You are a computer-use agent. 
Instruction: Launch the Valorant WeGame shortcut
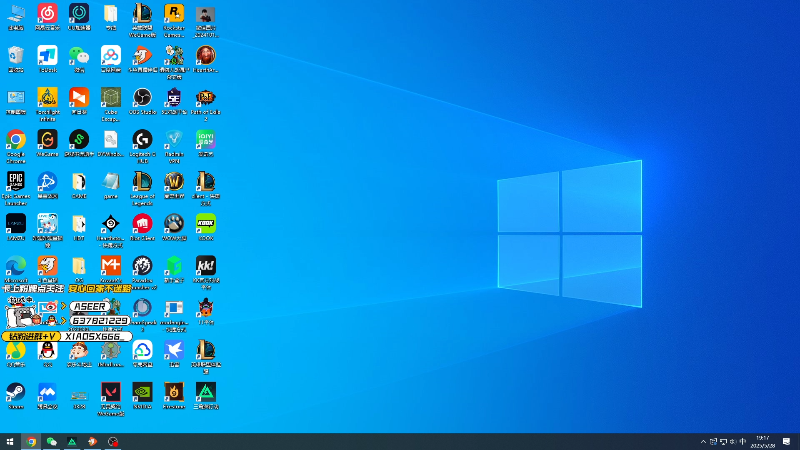[x=111, y=399]
